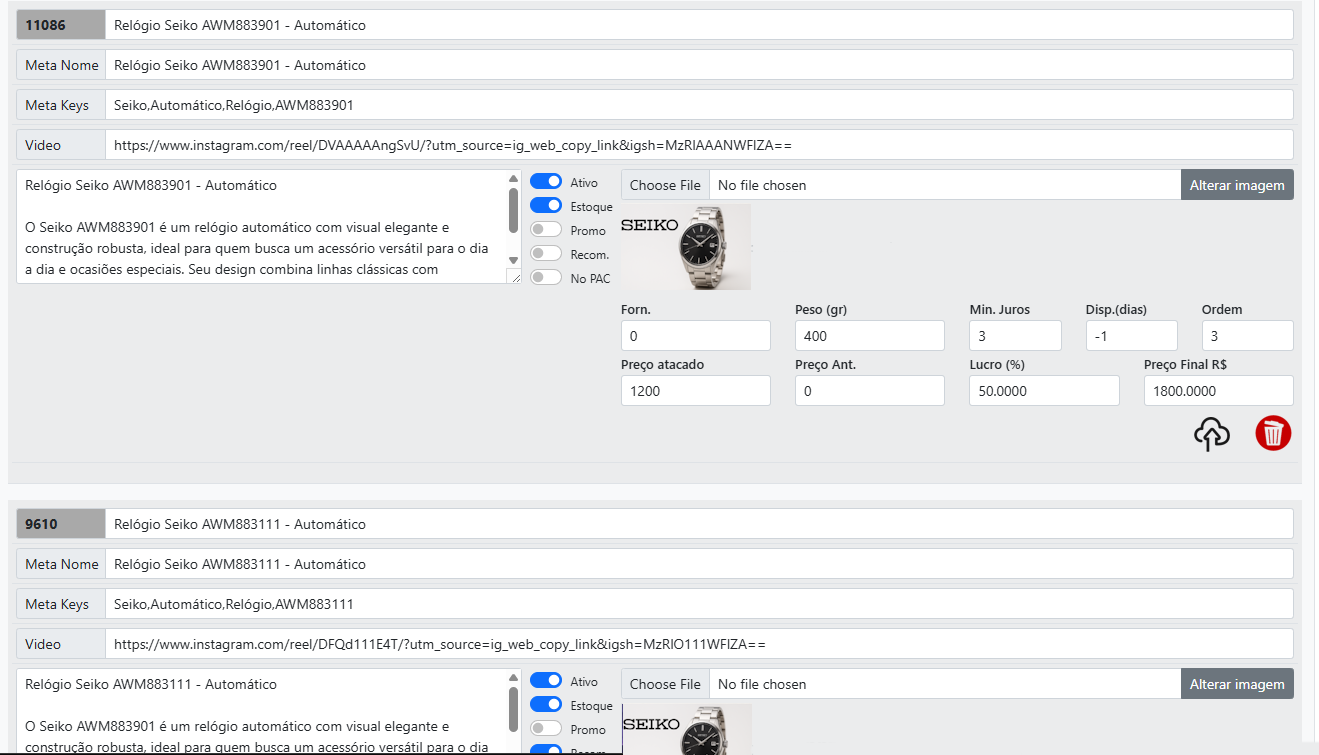1319x755 pixels.
Task: Click the Seiko watch thumbnail of product 9610
Action: coord(686,729)
